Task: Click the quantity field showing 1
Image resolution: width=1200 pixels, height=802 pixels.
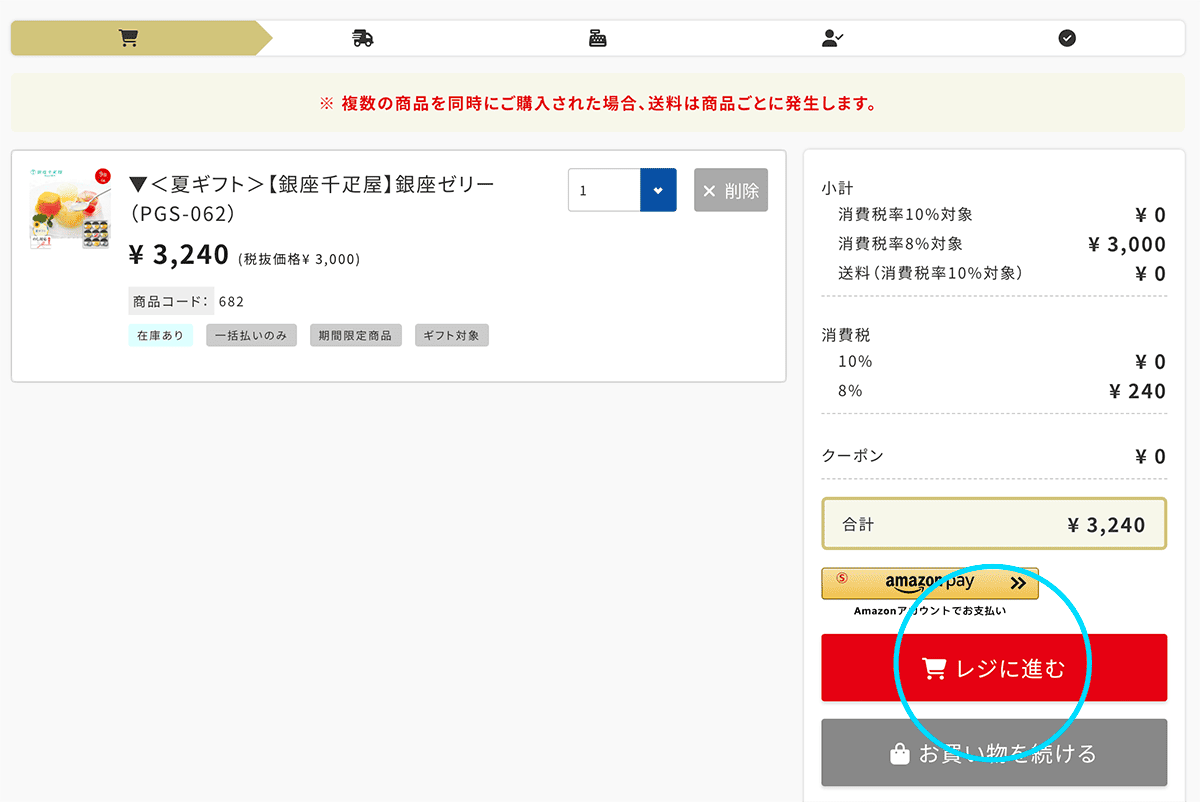Action: coord(604,190)
